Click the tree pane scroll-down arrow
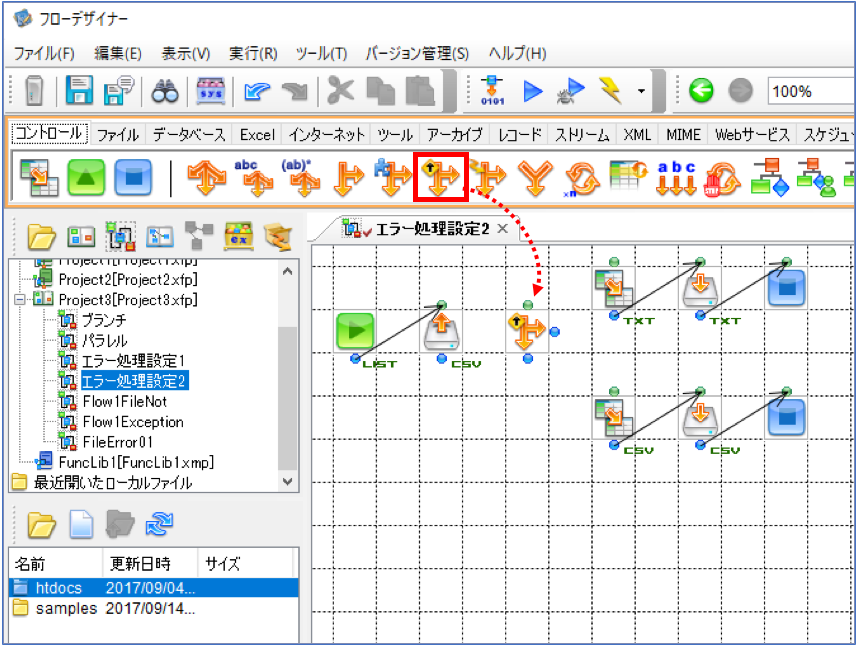The image size is (858, 647). 287,482
